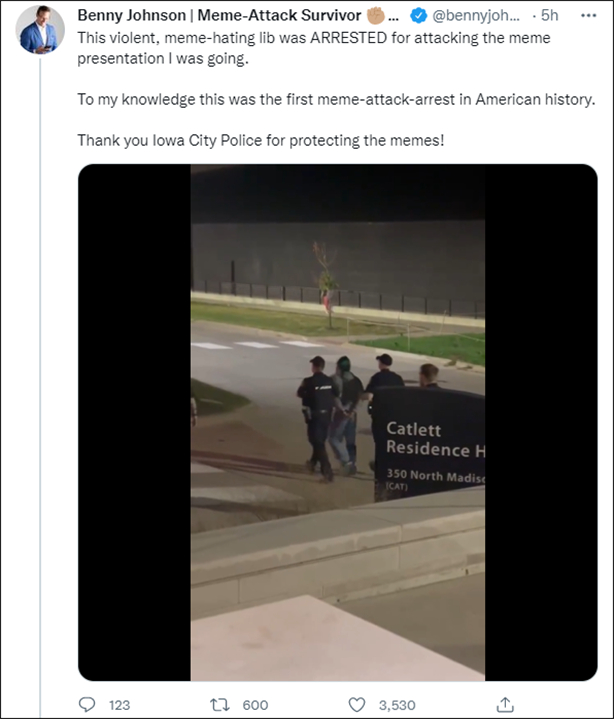The width and height of the screenshot is (614, 719).
Task: Click the 5h timestamp
Action: coord(549,16)
